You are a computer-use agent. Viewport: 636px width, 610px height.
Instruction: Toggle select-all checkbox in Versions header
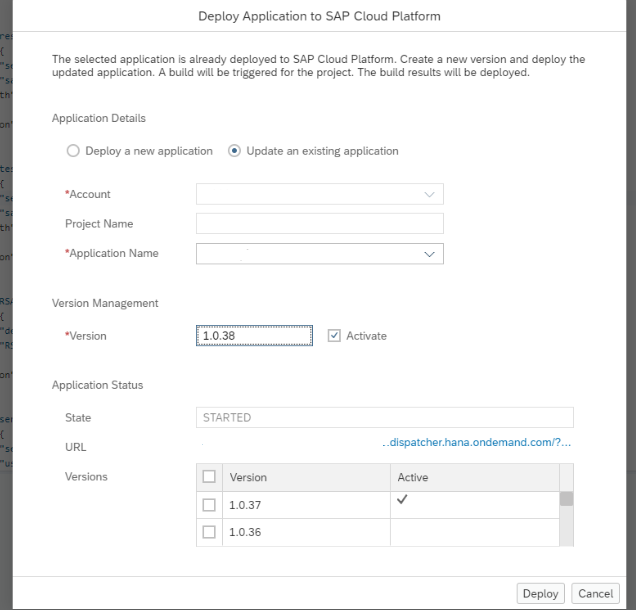coord(209,477)
